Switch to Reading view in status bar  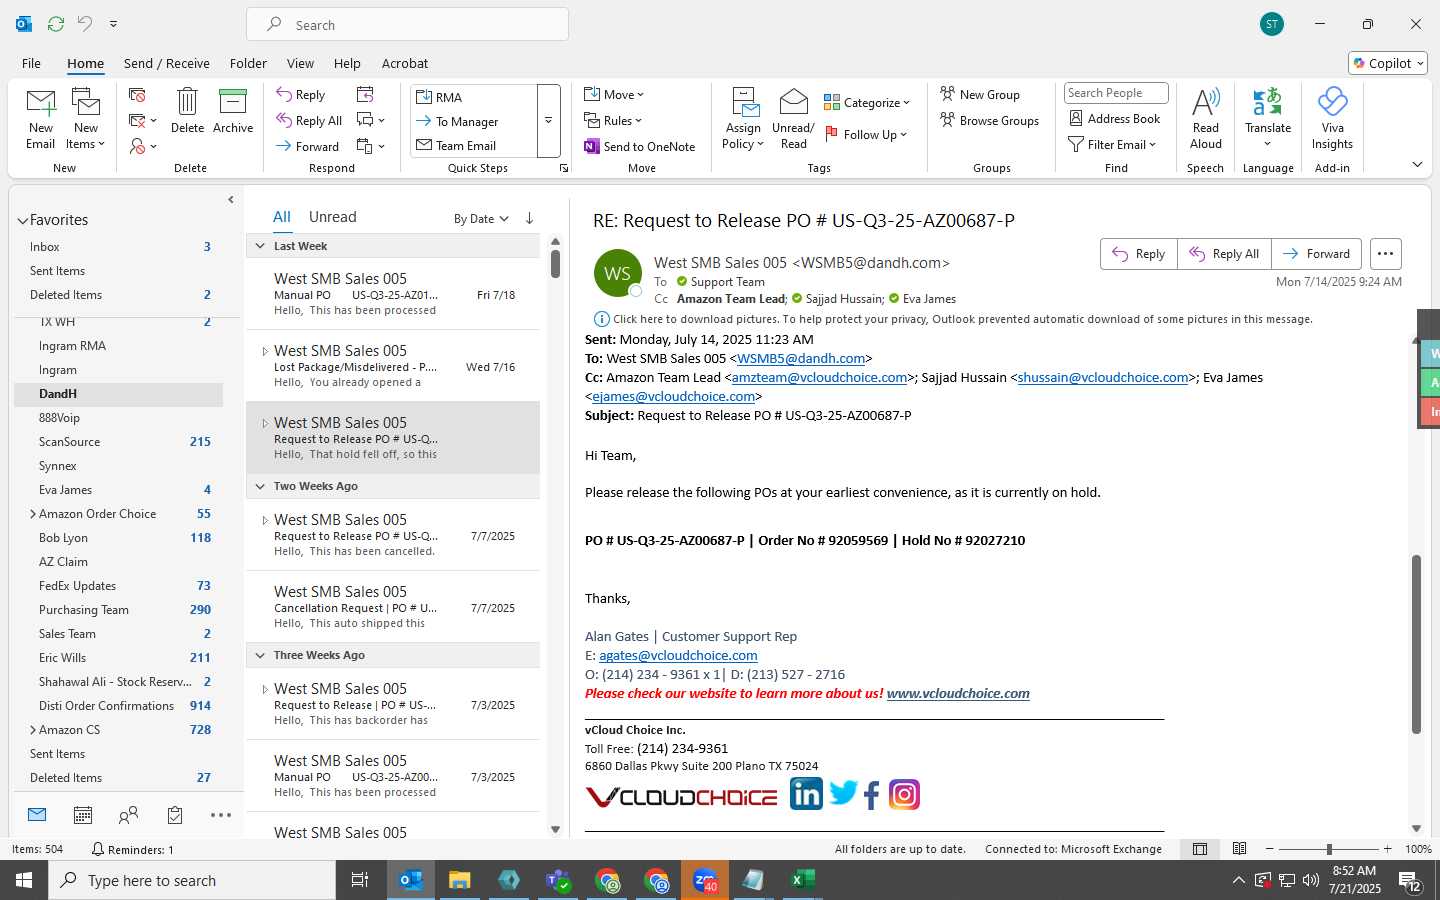[x=1239, y=849]
